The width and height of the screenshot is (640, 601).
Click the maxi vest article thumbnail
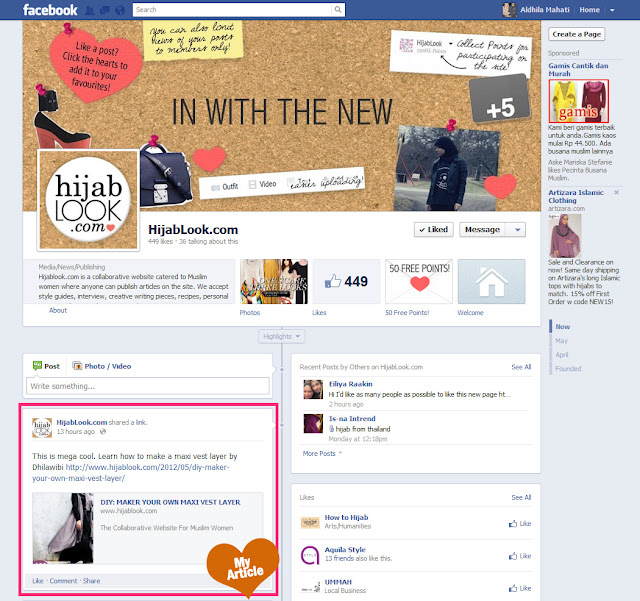[x=63, y=528]
